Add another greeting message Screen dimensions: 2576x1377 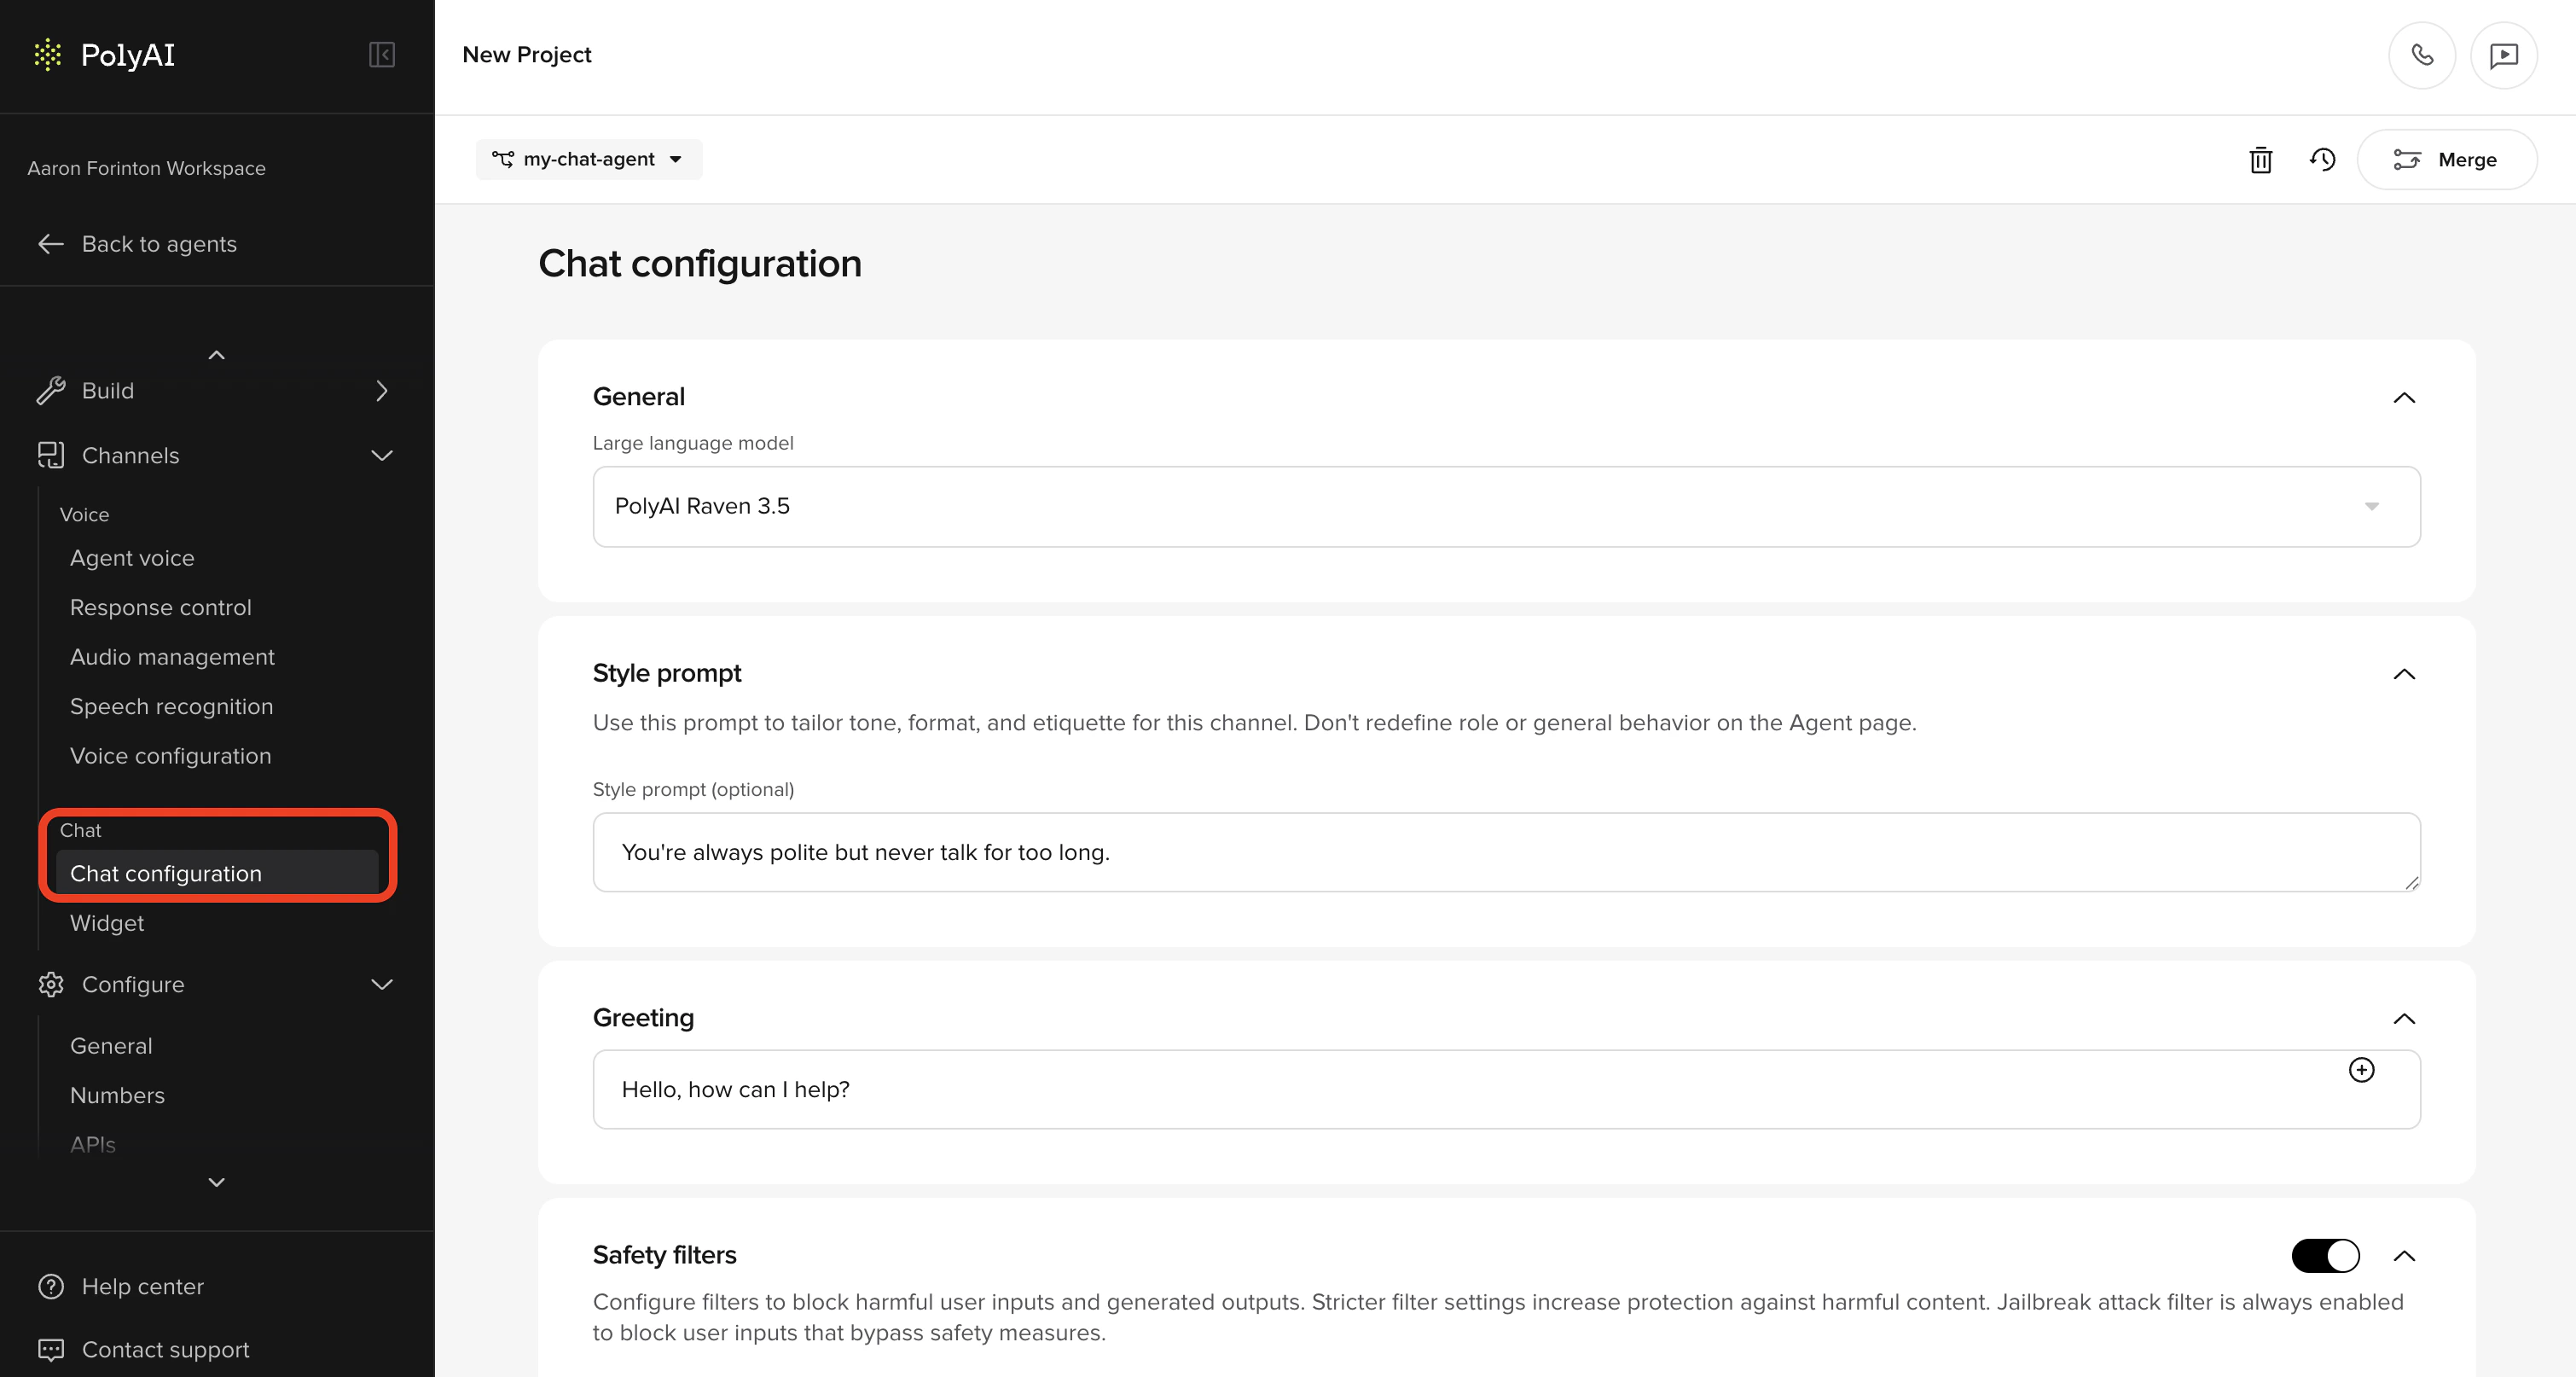2362,1070
